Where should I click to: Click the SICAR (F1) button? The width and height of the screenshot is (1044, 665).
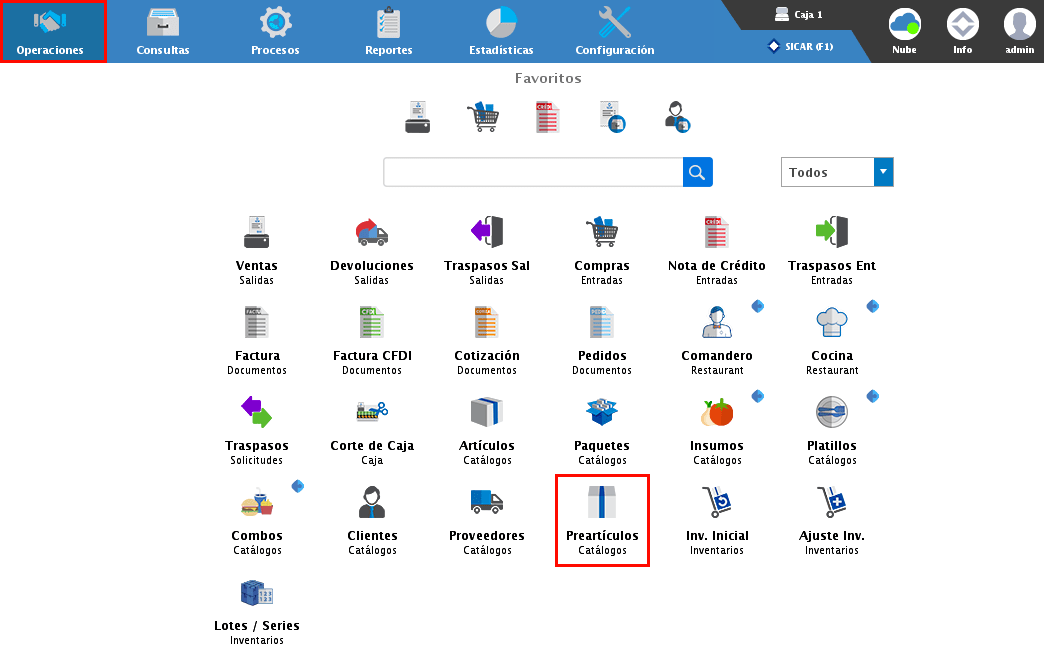[800, 46]
